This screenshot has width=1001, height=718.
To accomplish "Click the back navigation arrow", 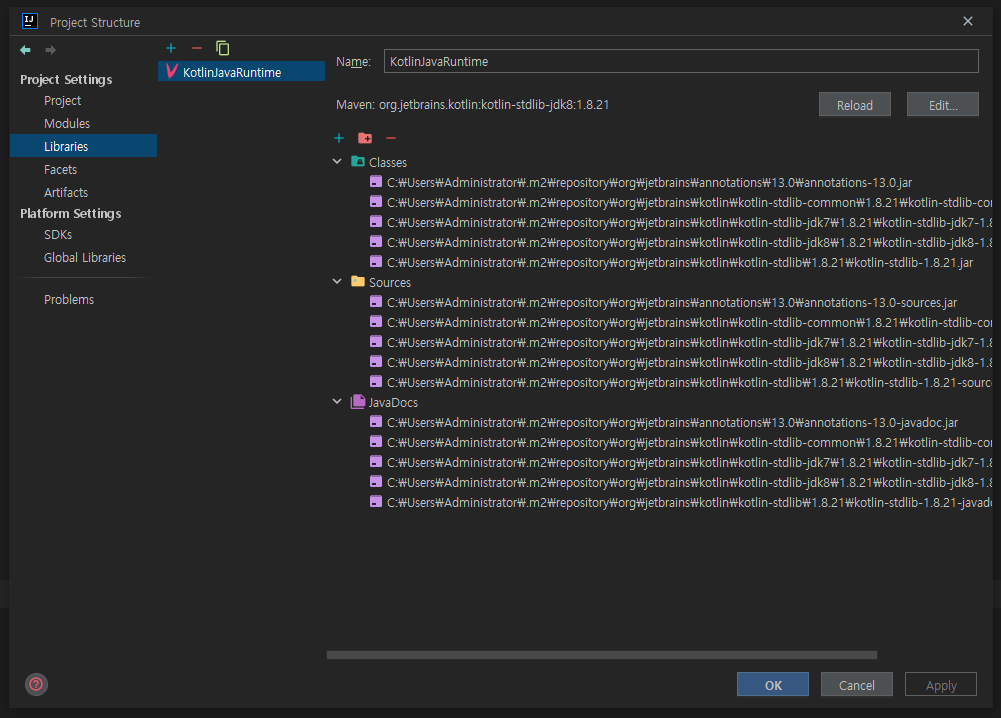I will pos(26,50).
